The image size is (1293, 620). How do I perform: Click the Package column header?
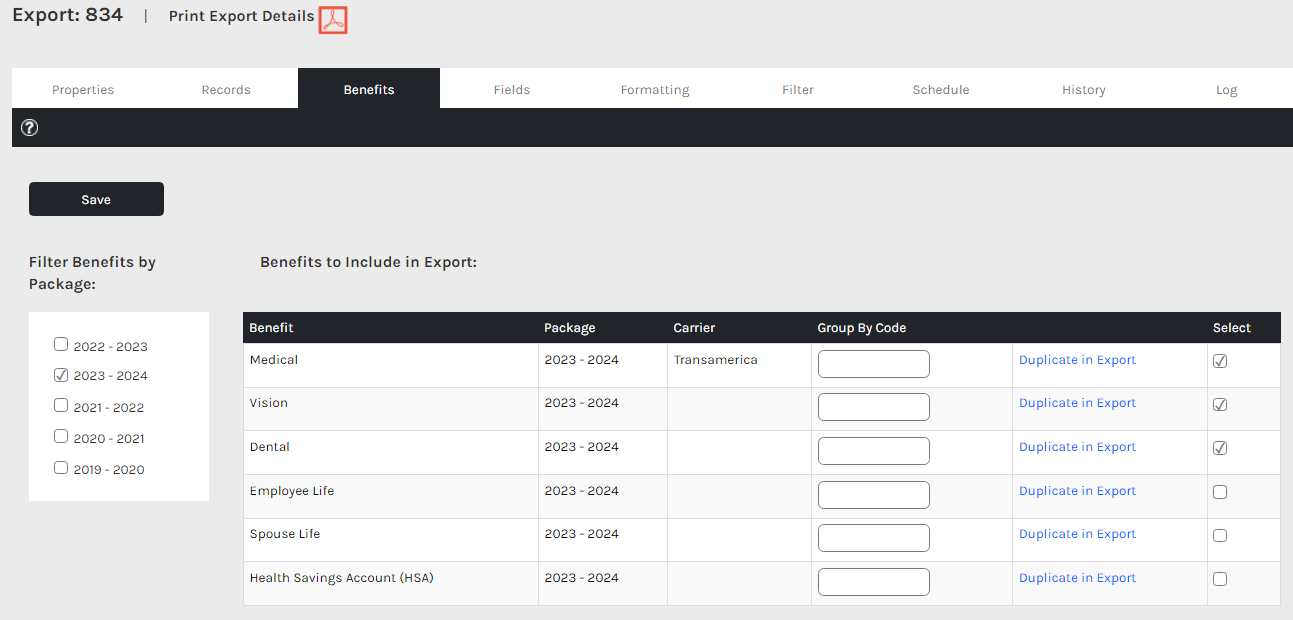(x=570, y=328)
